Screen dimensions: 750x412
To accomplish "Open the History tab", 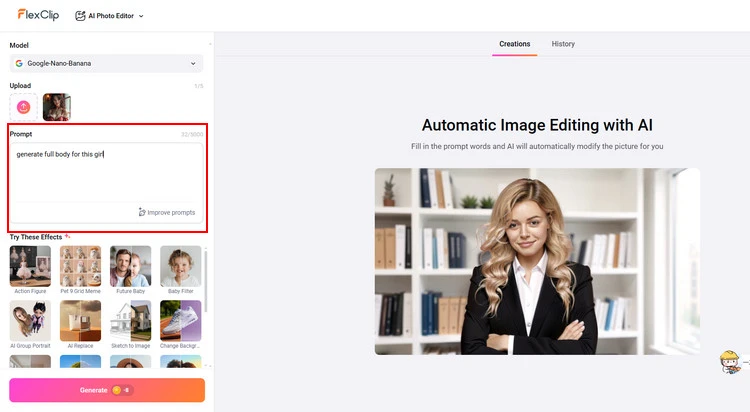I will pyautogui.click(x=563, y=44).
